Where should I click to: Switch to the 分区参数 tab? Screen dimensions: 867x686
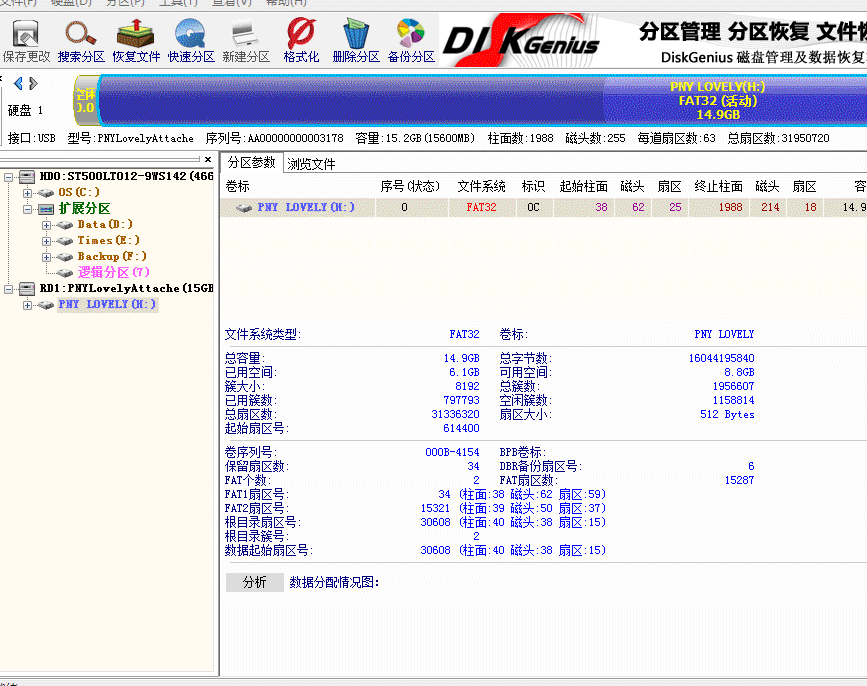[252, 163]
